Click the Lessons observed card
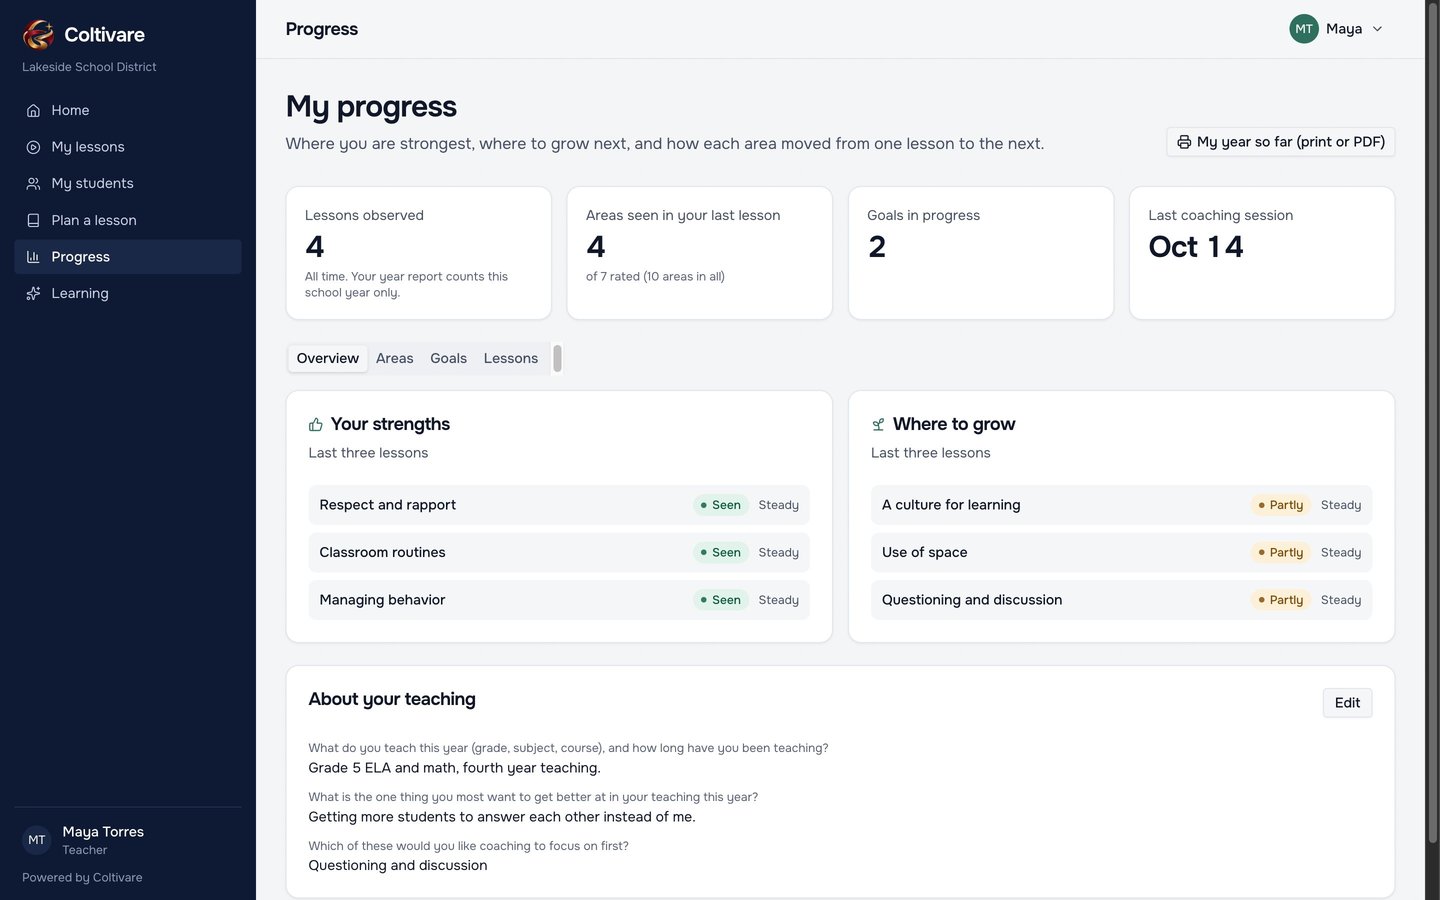1440x900 pixels. tap(419, 253)
